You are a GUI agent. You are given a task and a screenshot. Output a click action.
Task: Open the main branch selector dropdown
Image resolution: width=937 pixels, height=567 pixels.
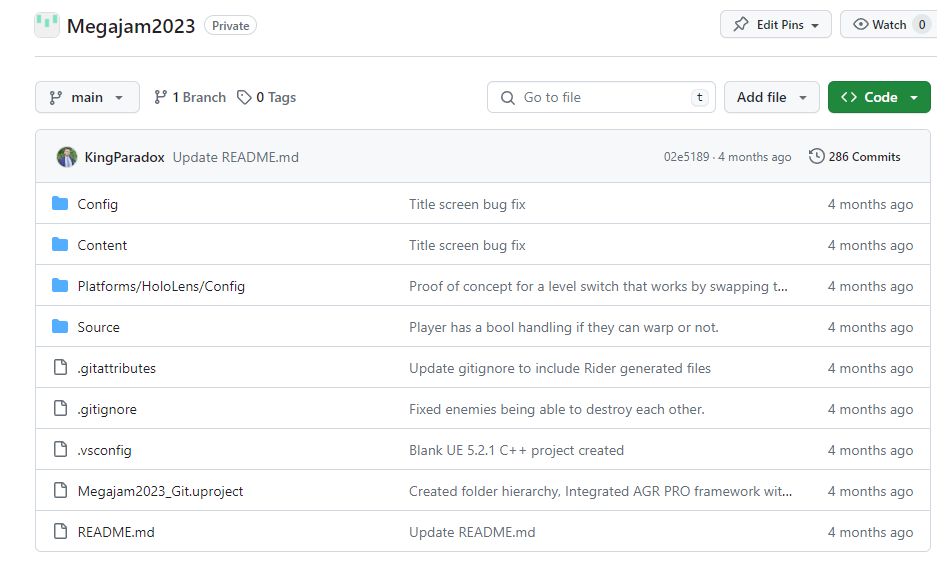pos(87,97)
